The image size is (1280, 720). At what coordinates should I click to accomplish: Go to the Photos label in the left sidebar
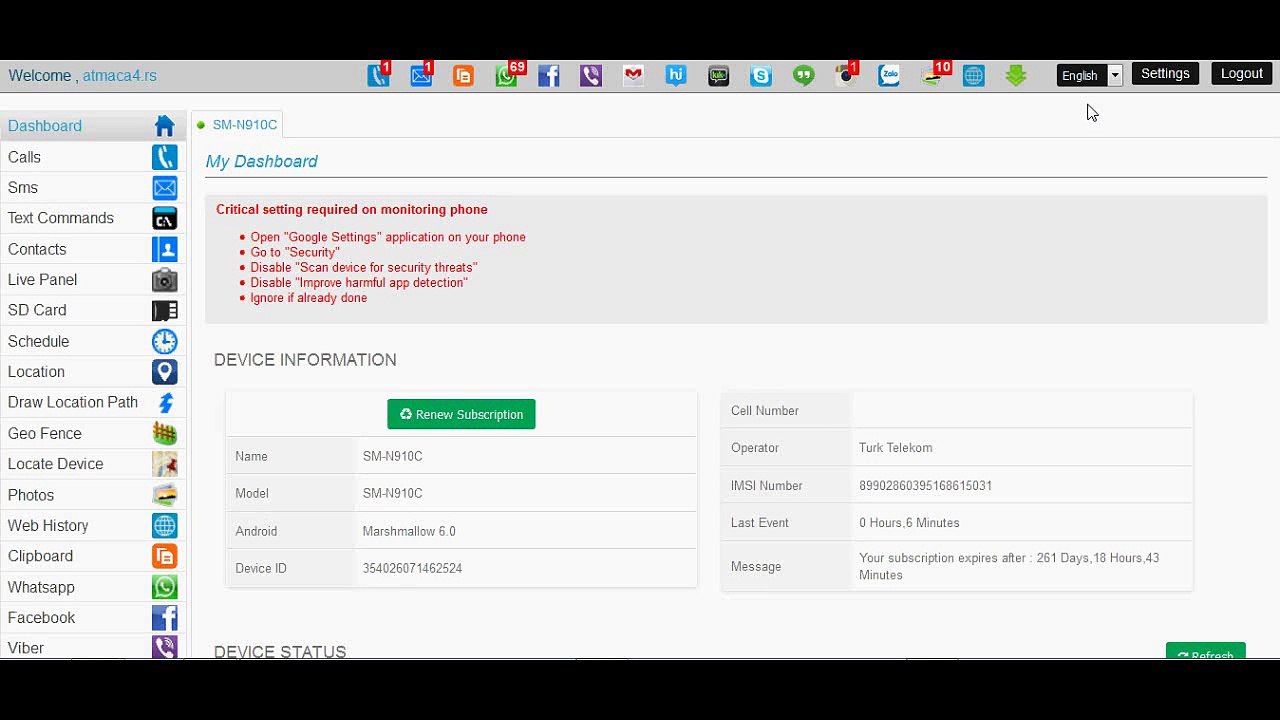(31, 495)
